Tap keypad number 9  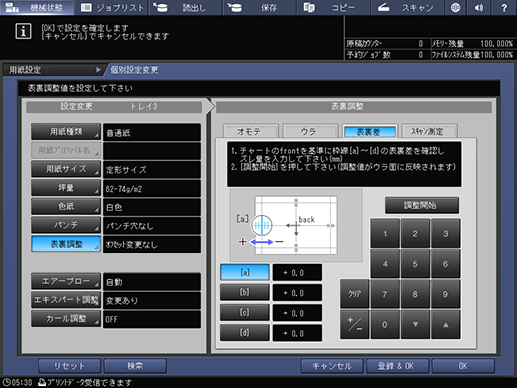point(445,294)
